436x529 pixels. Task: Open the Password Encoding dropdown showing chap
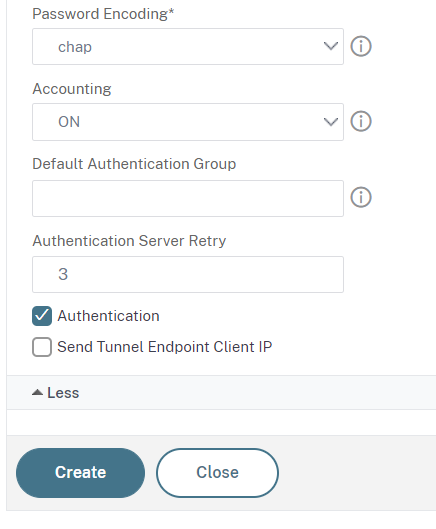tap(188, 47)
